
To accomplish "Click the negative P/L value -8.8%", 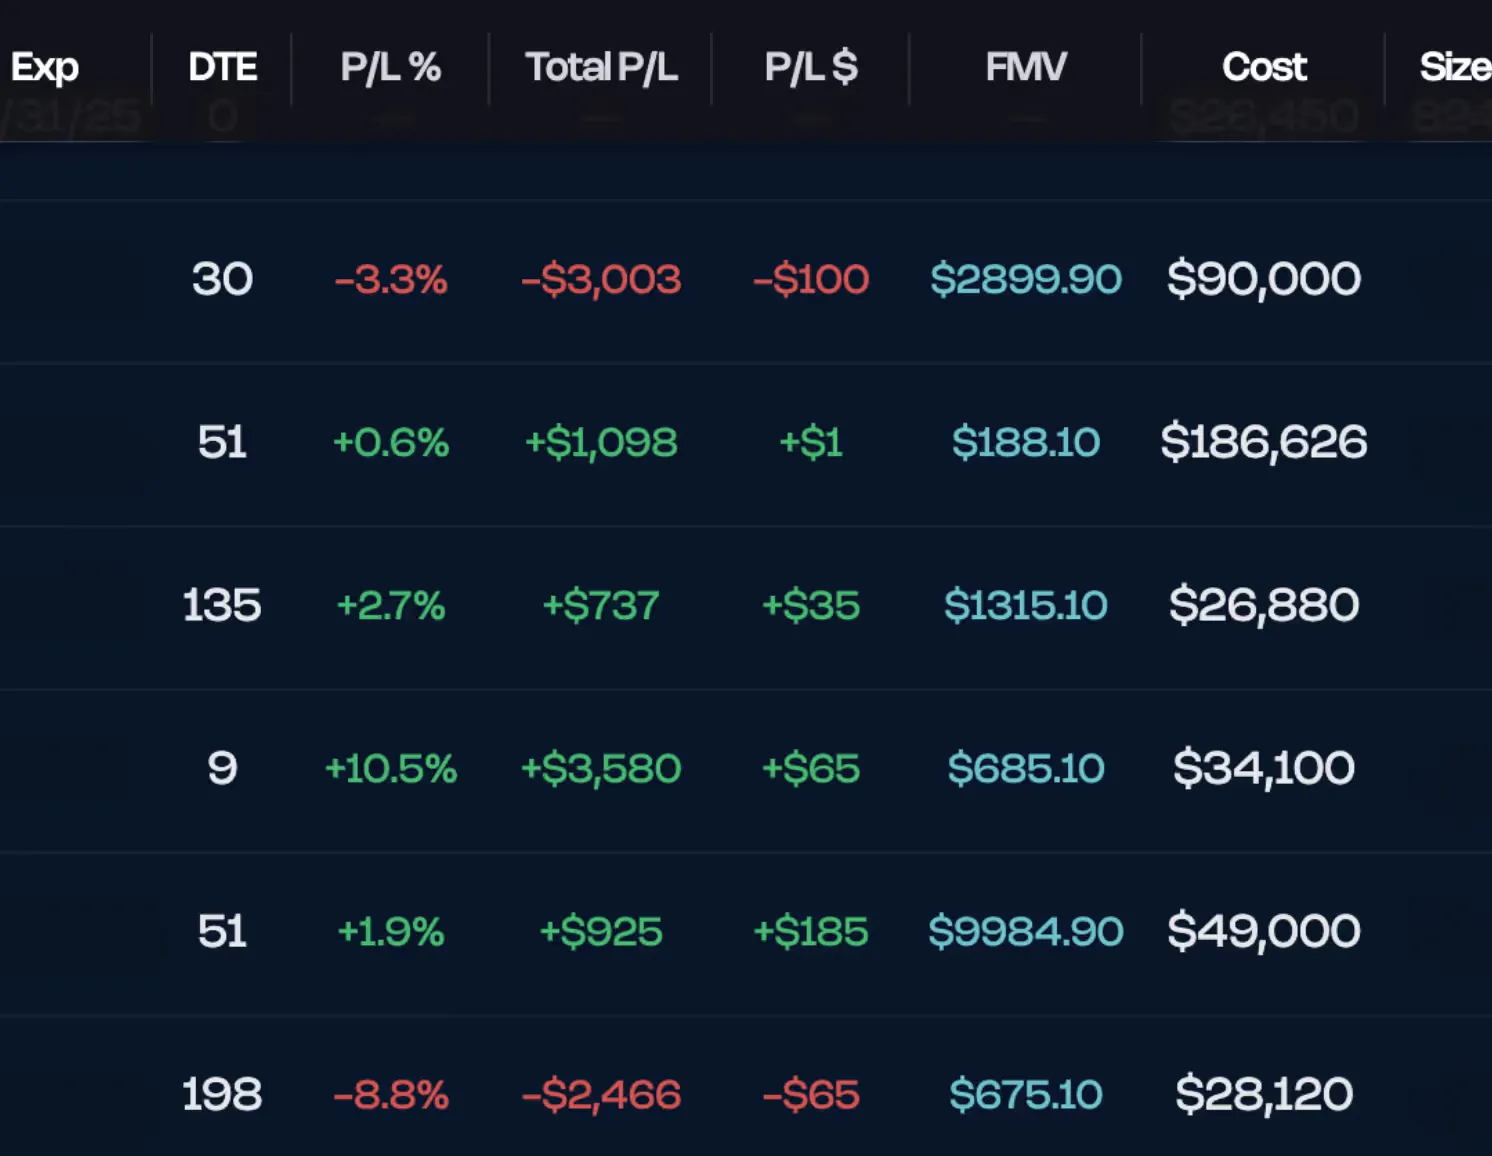I will 391,1093.
